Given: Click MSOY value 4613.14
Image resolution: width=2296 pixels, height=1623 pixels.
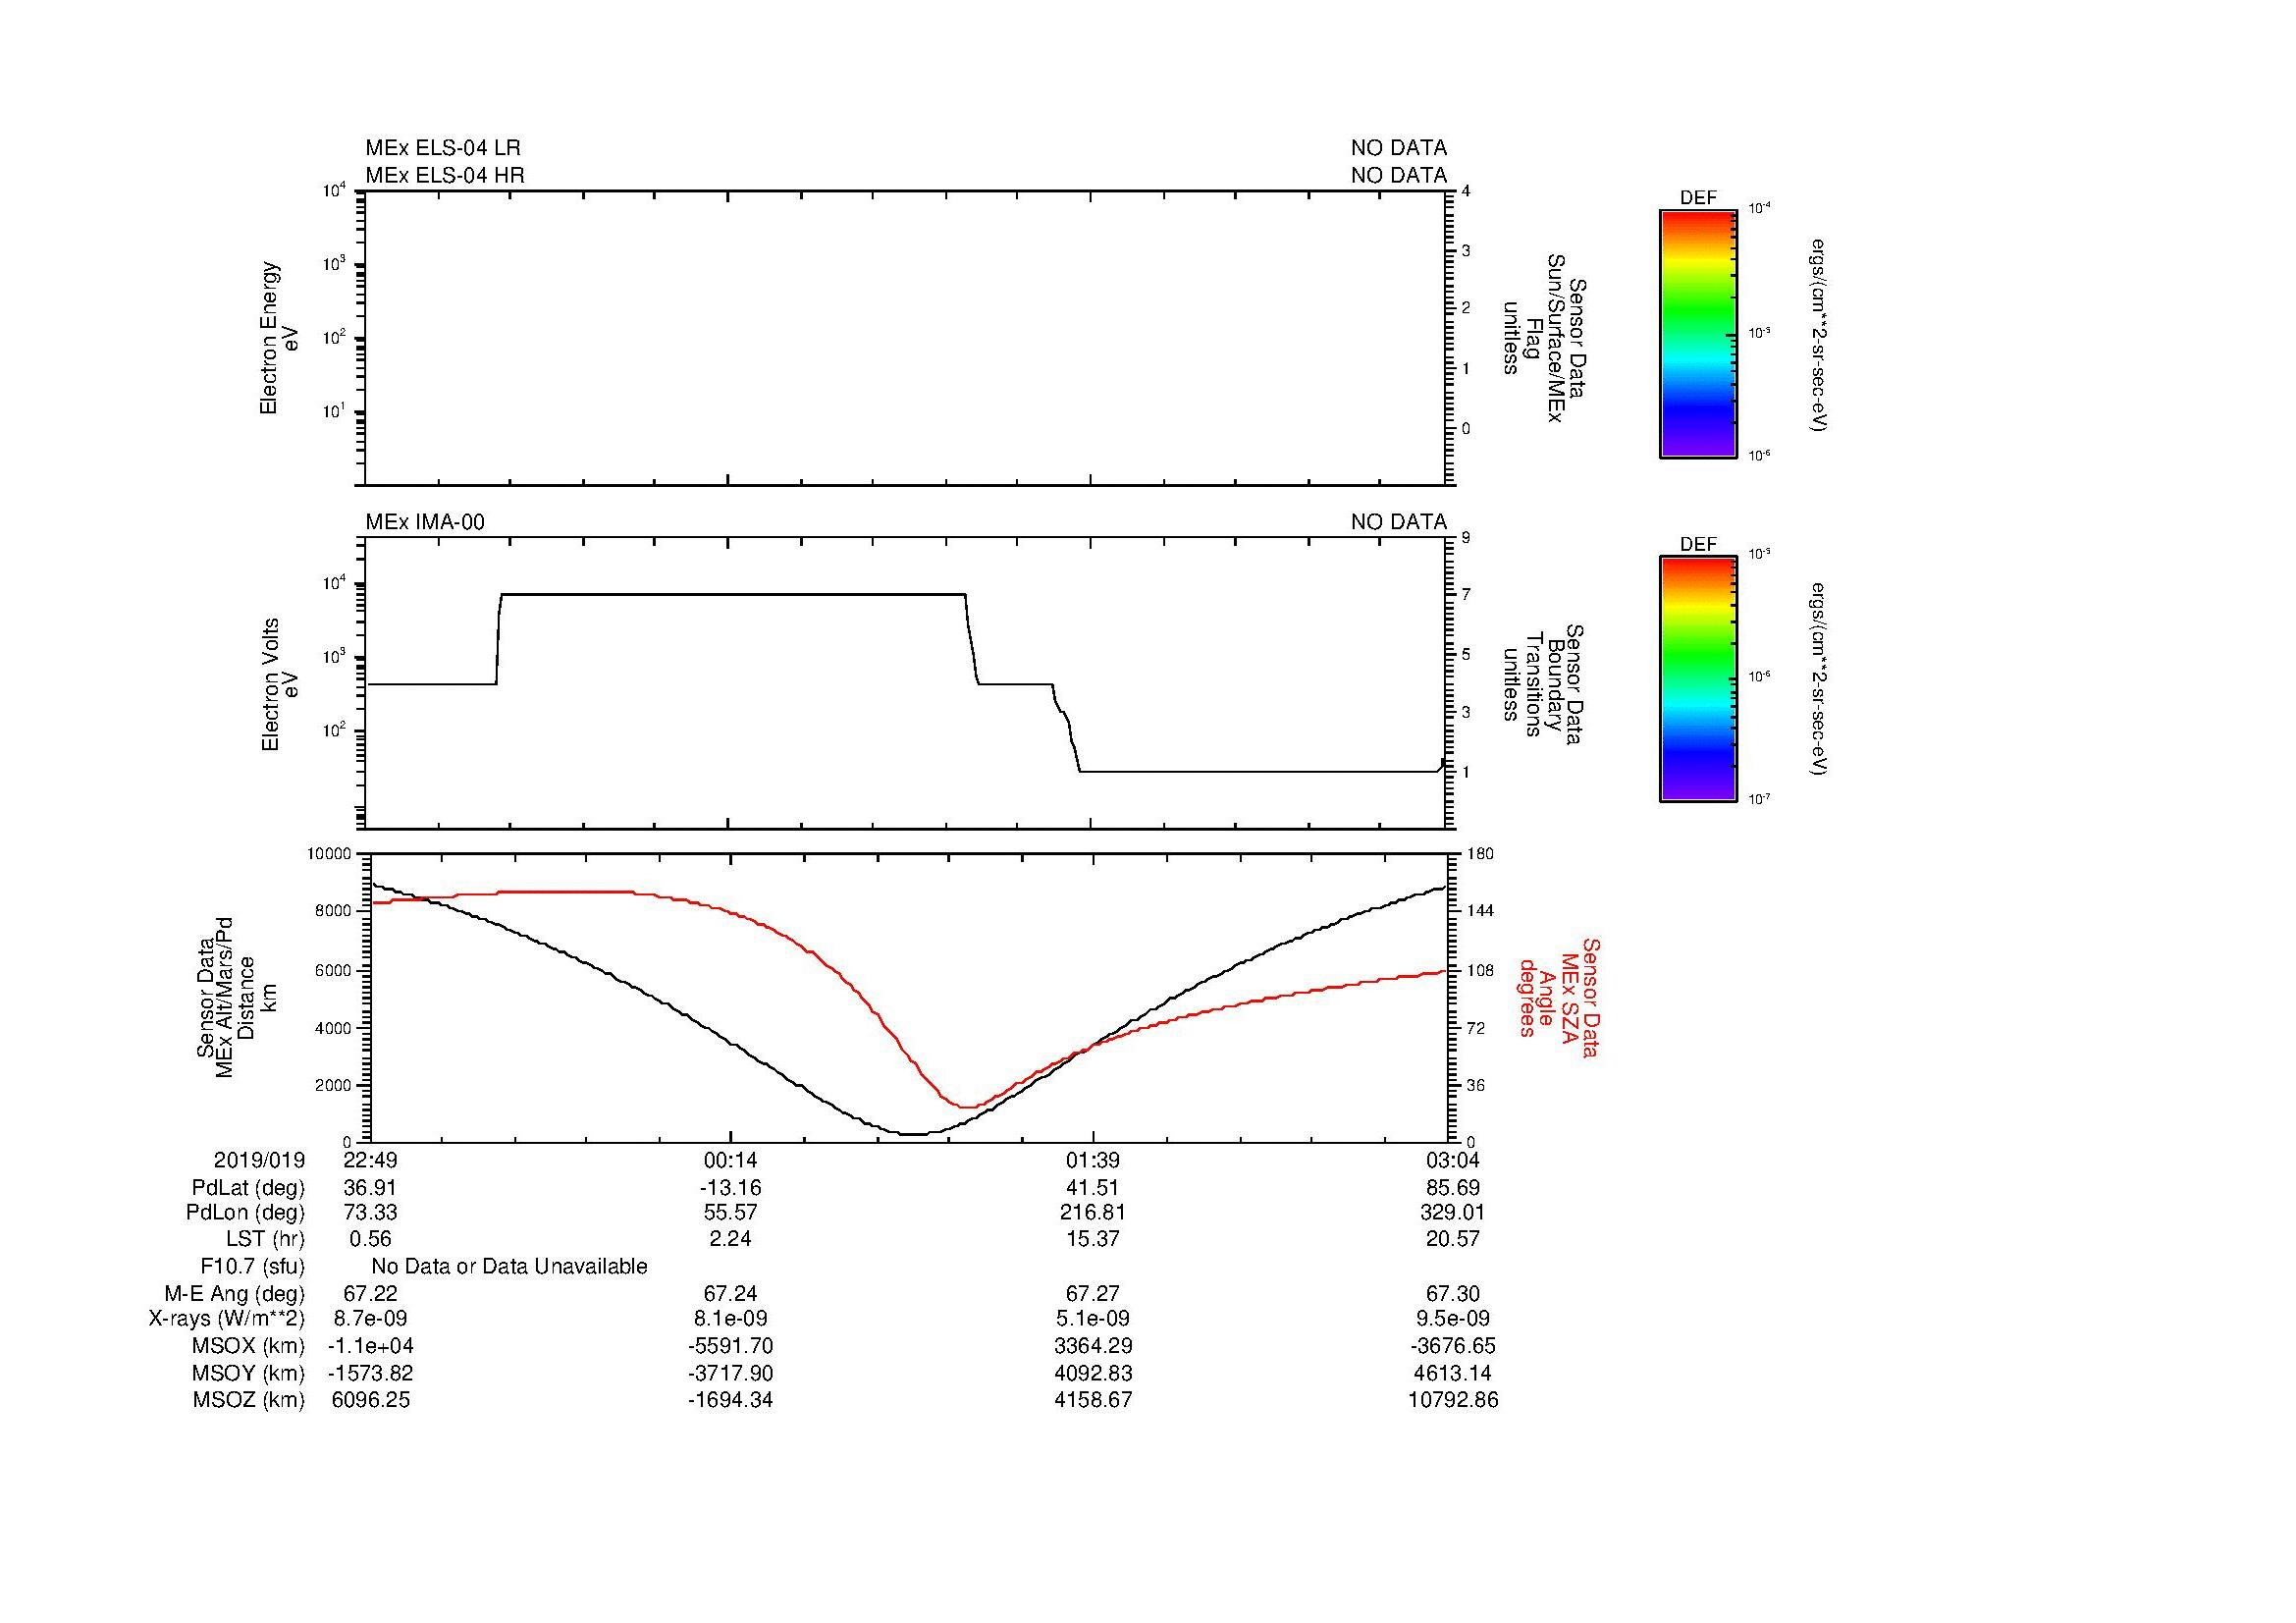Looking at the screenshot, I should point(1454,1373).
